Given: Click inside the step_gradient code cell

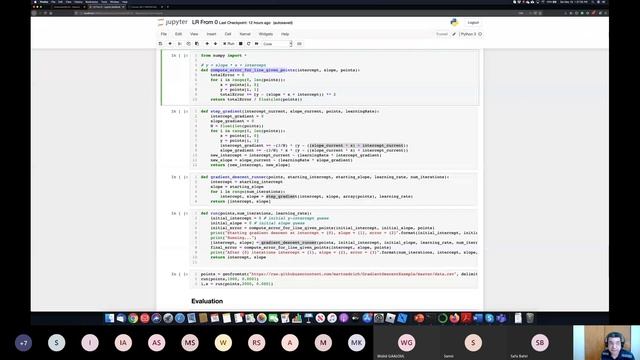Looking at the screenshot, I should tap(334, 138).
